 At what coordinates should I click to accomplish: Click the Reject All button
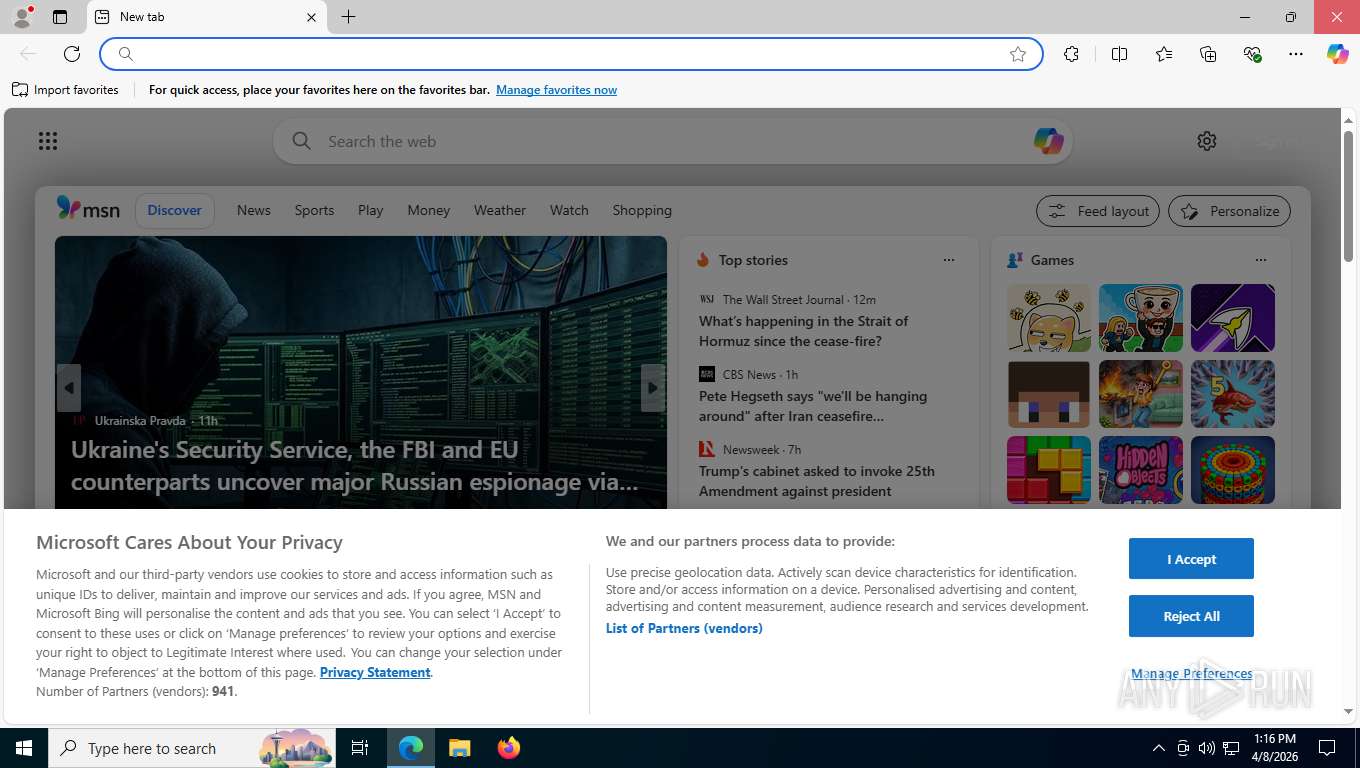click(1191, 616)
